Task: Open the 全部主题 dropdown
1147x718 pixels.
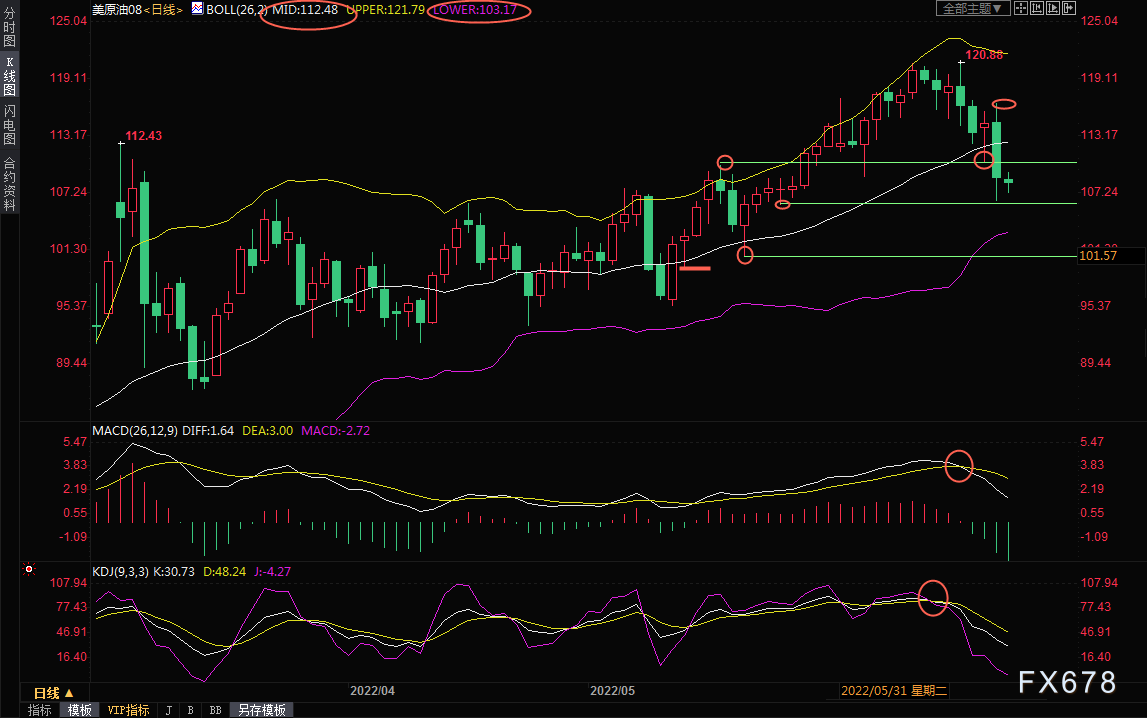Action: (972, 8)
